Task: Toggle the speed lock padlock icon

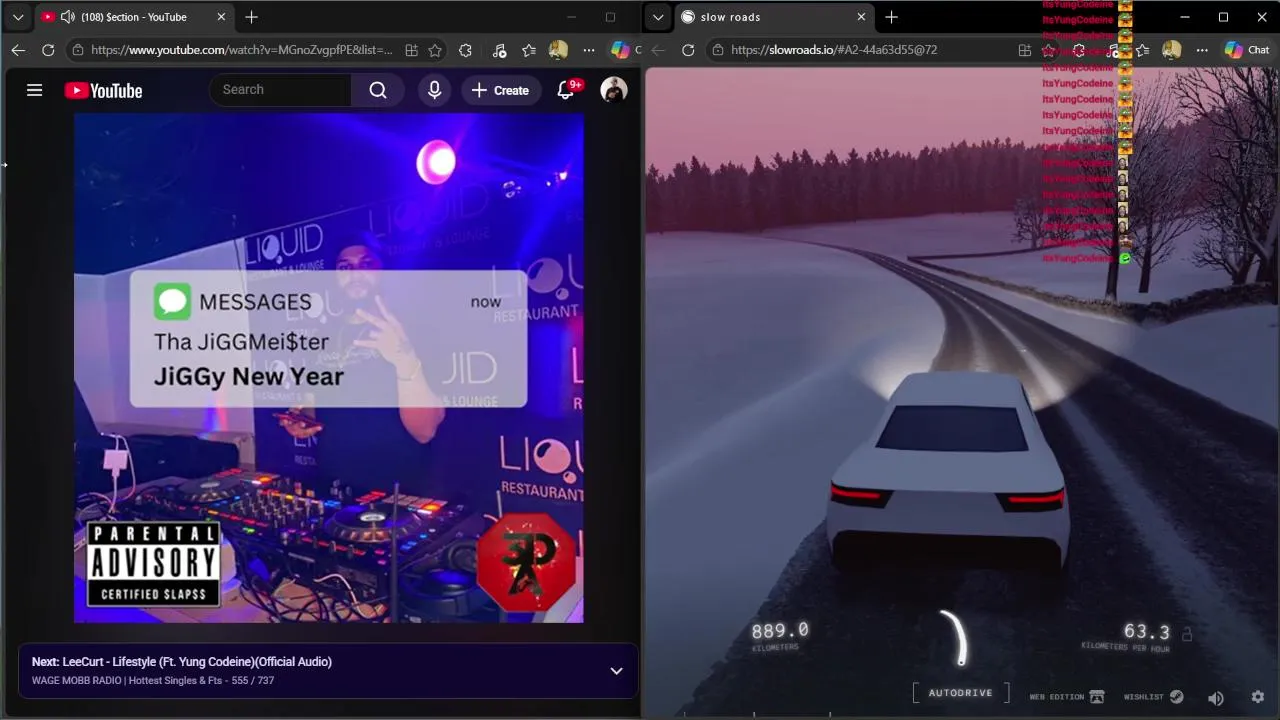Action: pos(1187,633)
